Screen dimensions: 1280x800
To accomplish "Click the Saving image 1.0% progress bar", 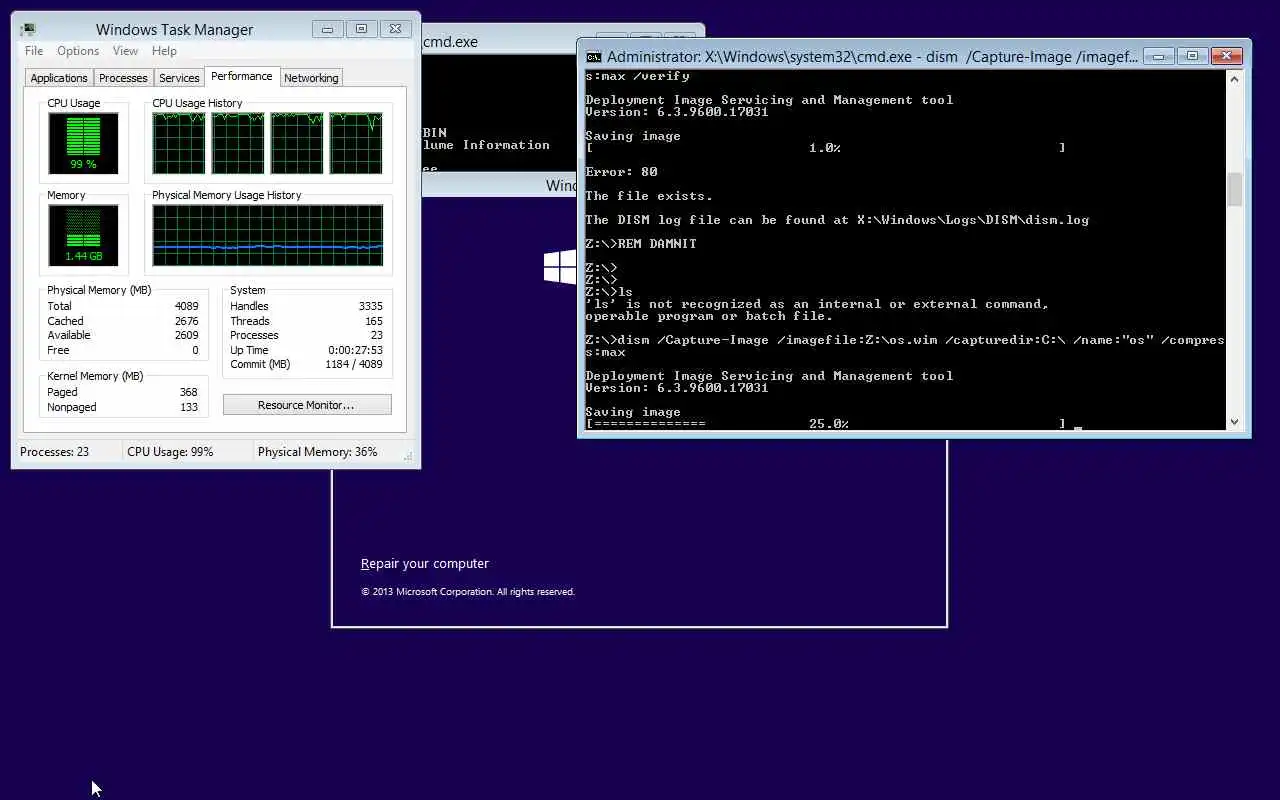I will pos(825,148).
